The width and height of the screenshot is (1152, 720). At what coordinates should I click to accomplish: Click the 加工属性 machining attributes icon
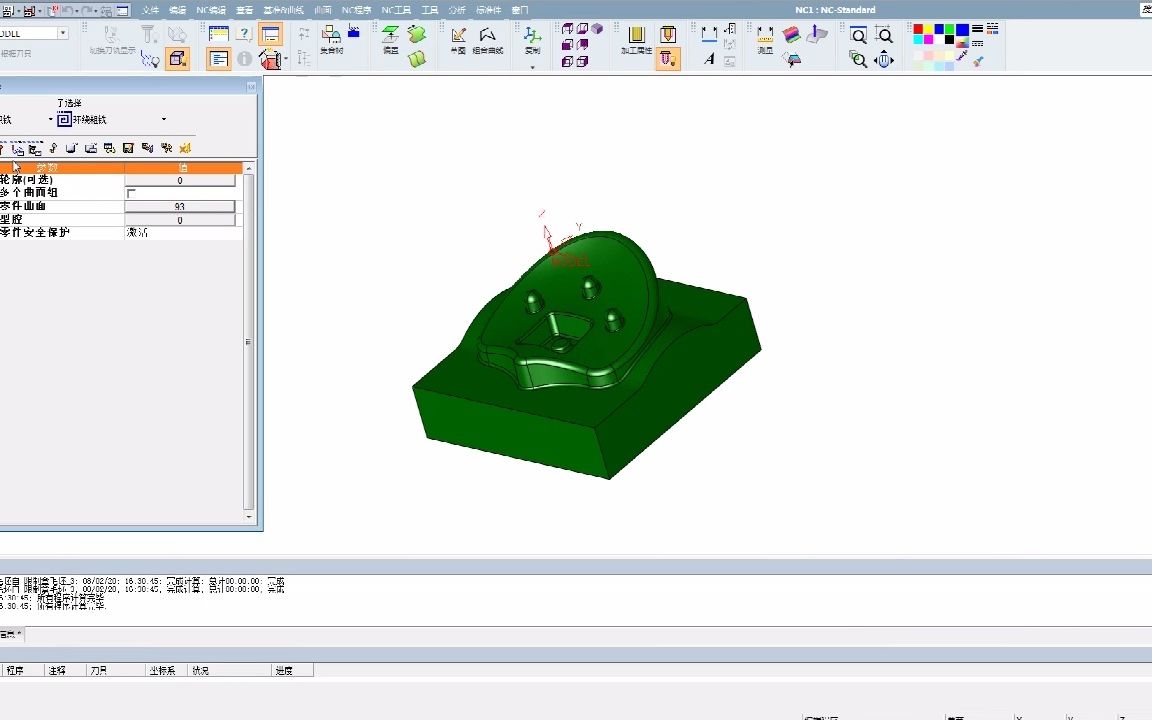tap(636, 38)
